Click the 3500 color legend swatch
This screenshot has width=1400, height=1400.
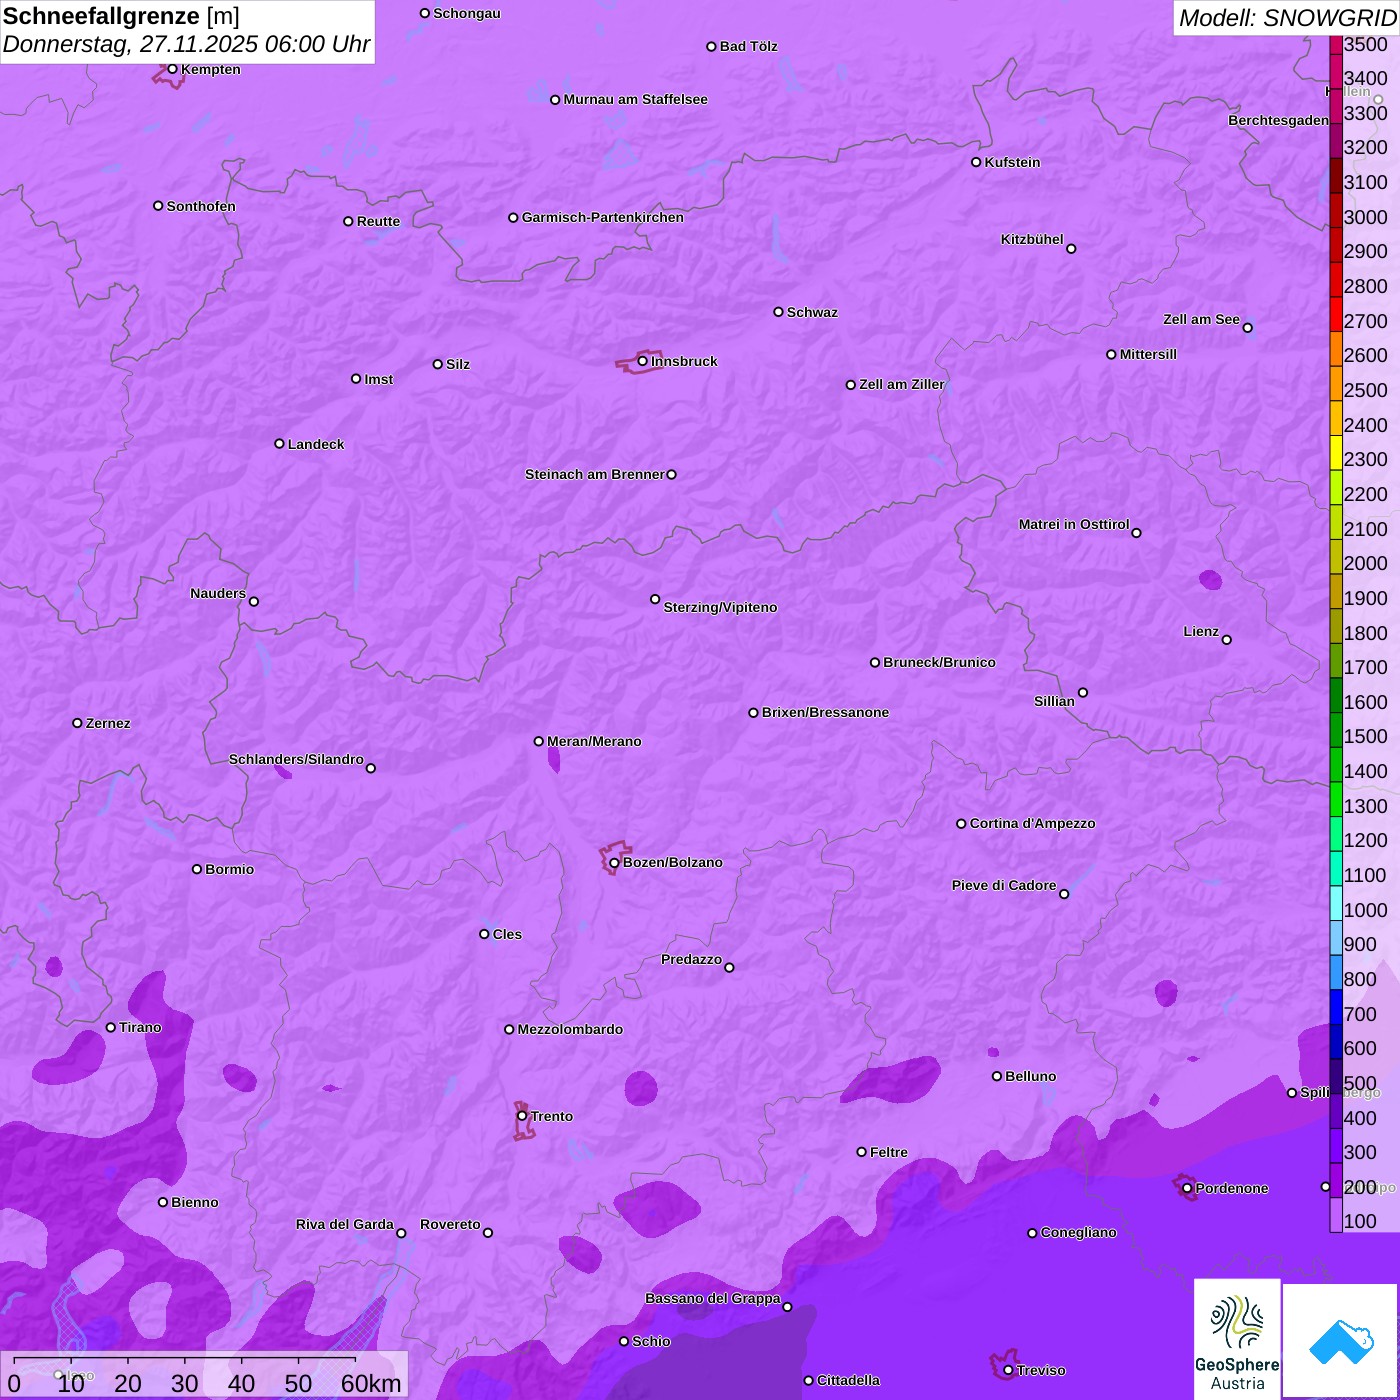[x=1336, y=45]
